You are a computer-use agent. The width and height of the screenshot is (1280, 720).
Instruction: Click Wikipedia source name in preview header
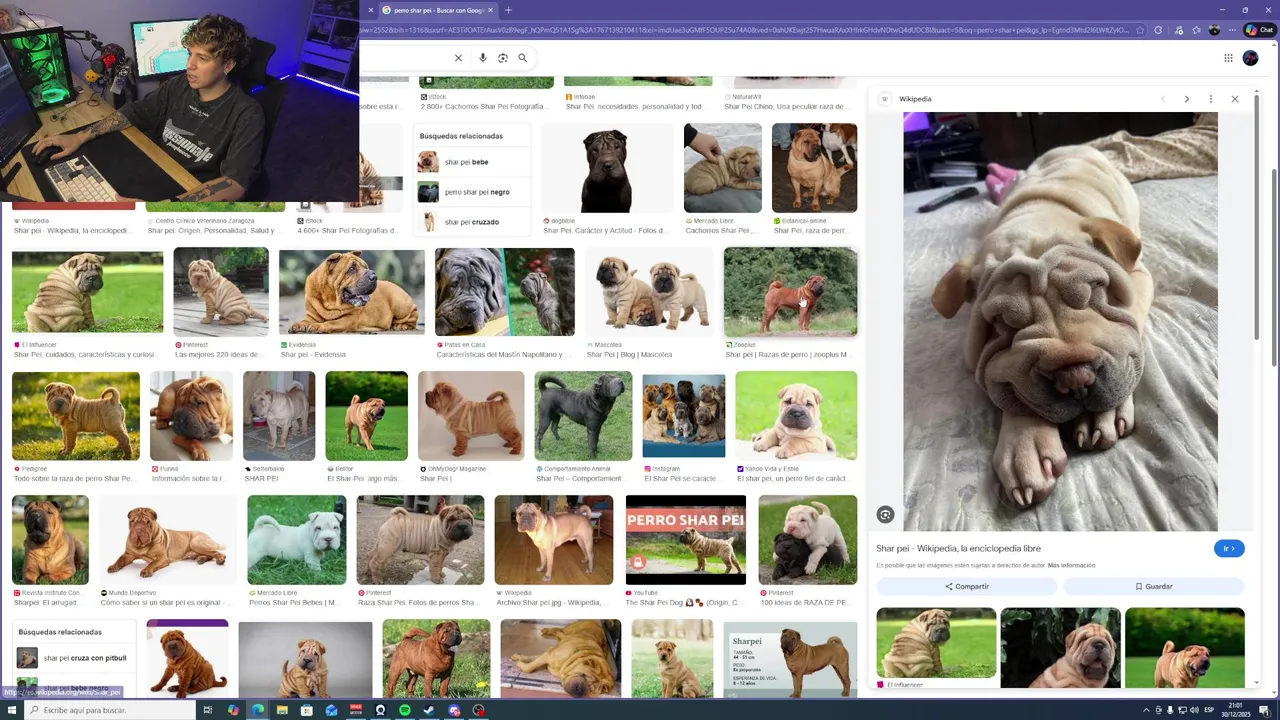click(915, 99)
